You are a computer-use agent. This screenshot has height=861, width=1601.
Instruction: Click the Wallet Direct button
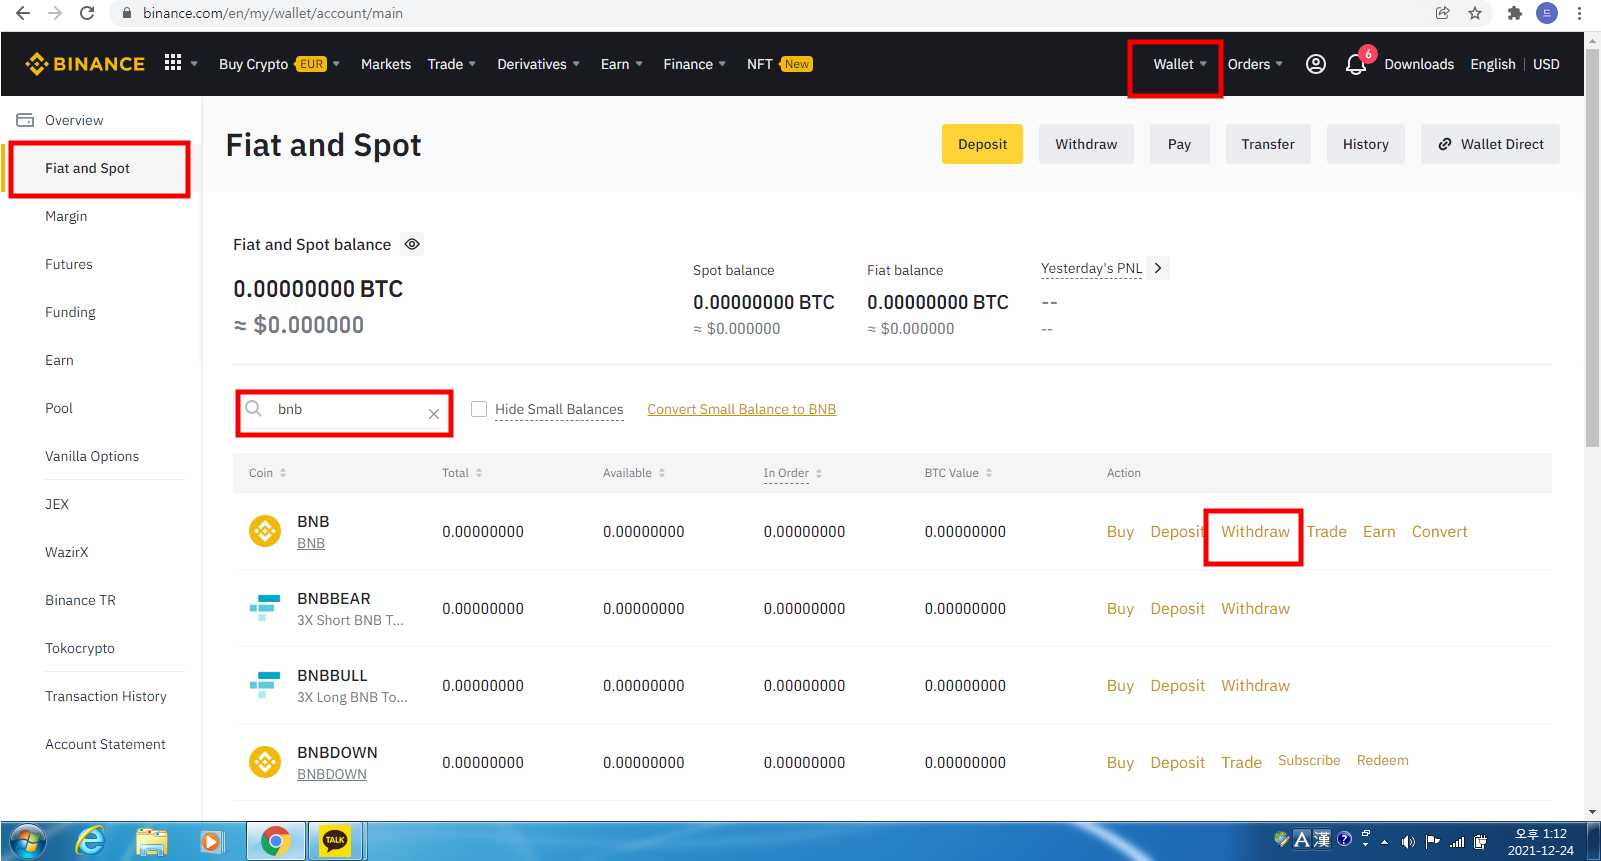click(1490, 144)
